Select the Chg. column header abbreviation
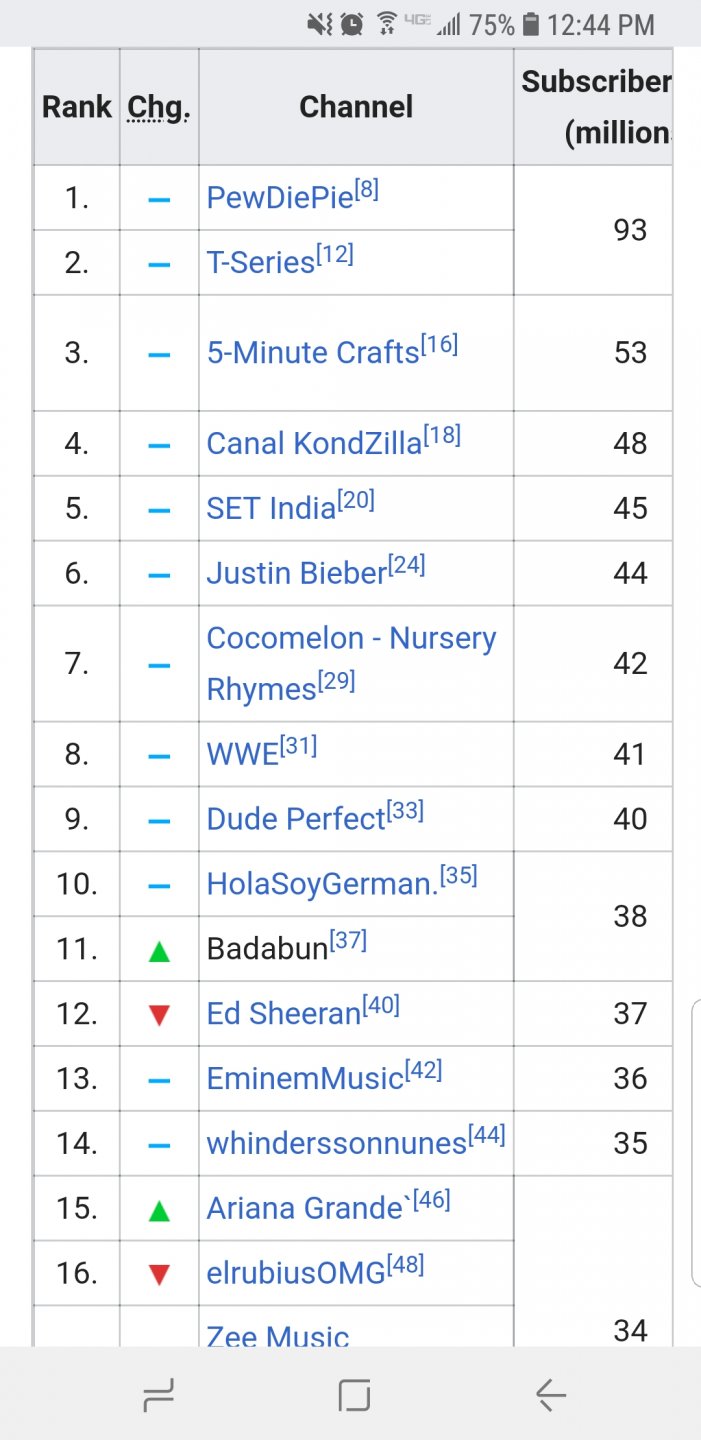Viewport: 701px width, 1440px height. pos(159,108)
